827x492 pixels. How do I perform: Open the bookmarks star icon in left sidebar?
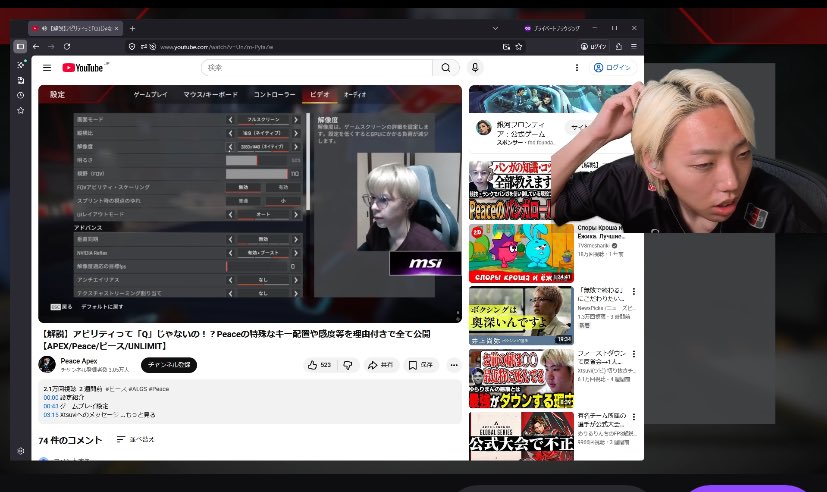[x=21, y=110]
